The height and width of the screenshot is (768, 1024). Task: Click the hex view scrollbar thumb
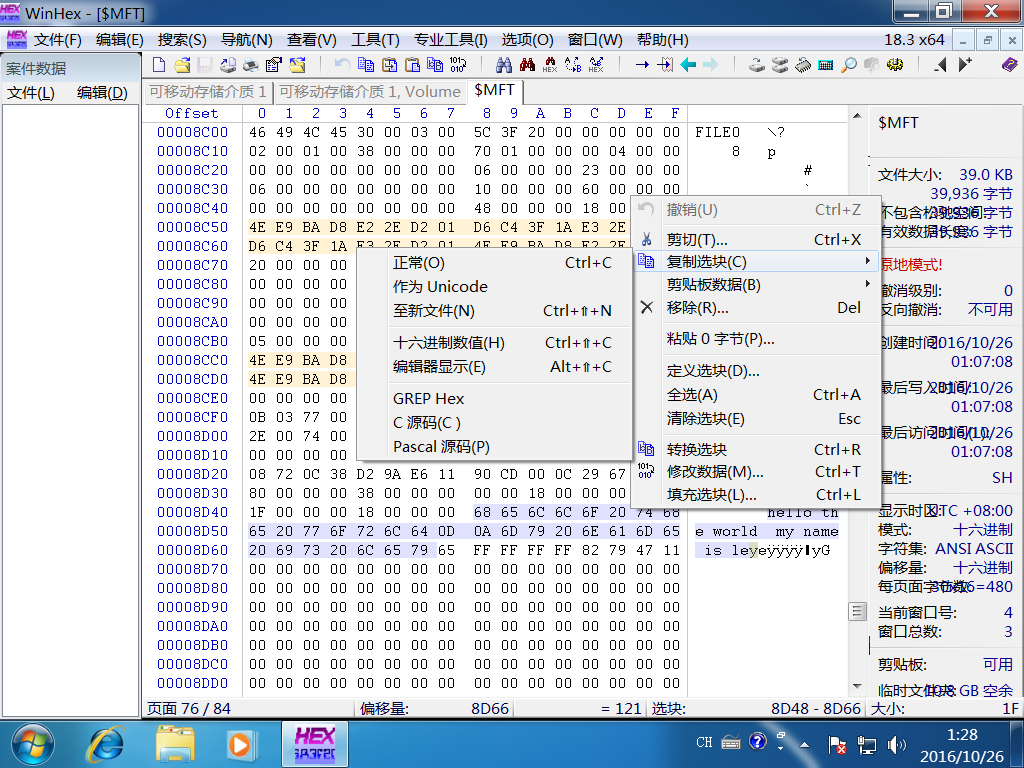coord(857,612)
